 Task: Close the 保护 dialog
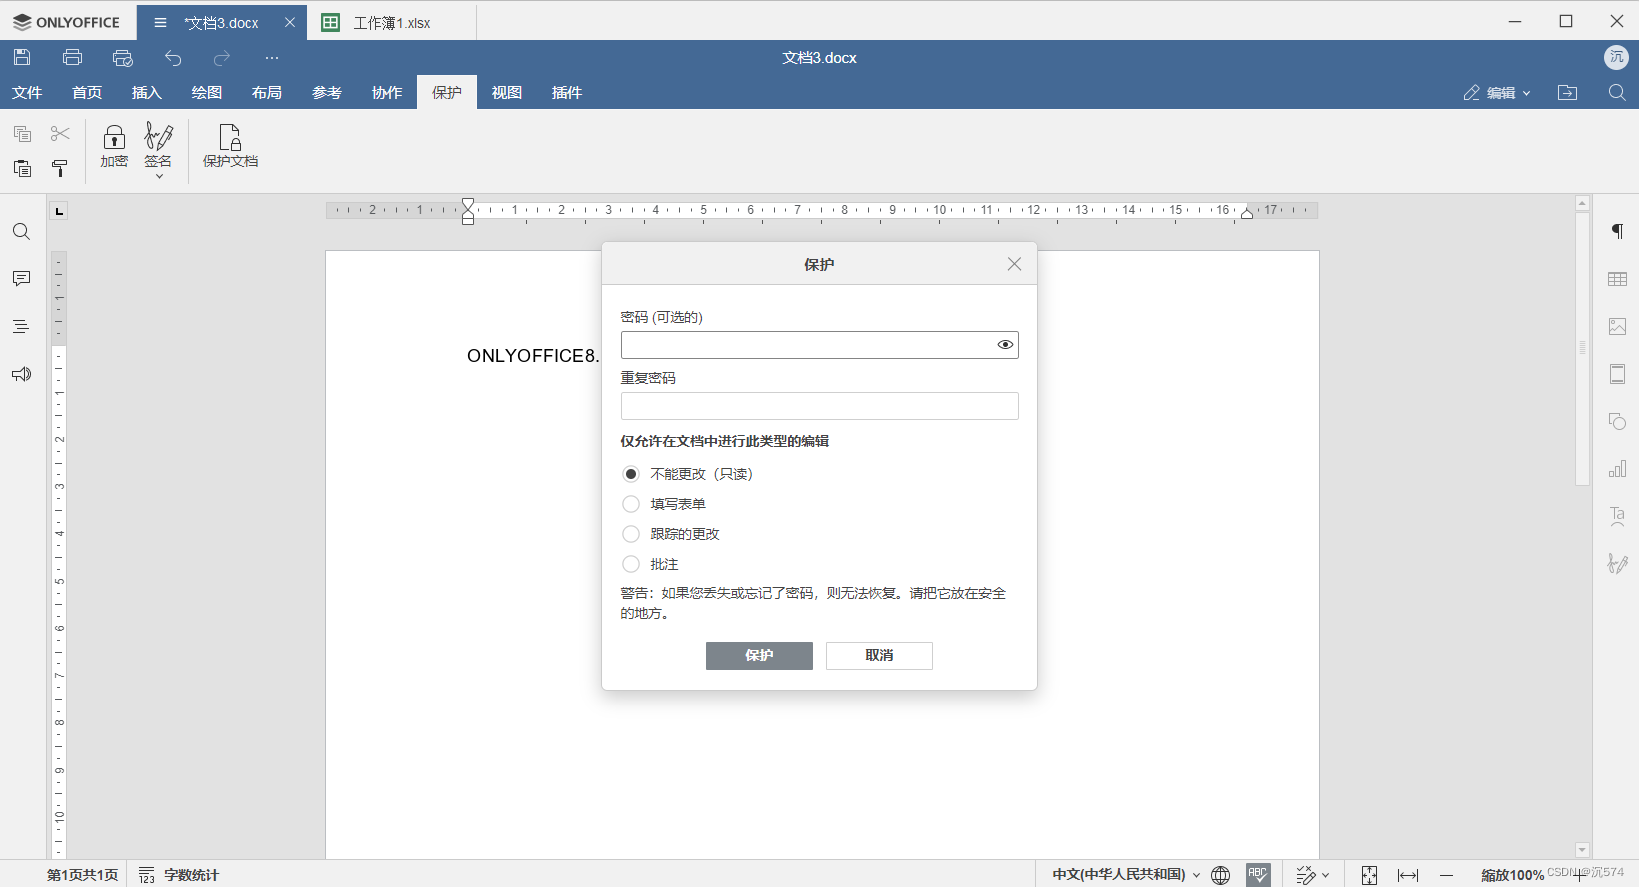(1014, 264)
